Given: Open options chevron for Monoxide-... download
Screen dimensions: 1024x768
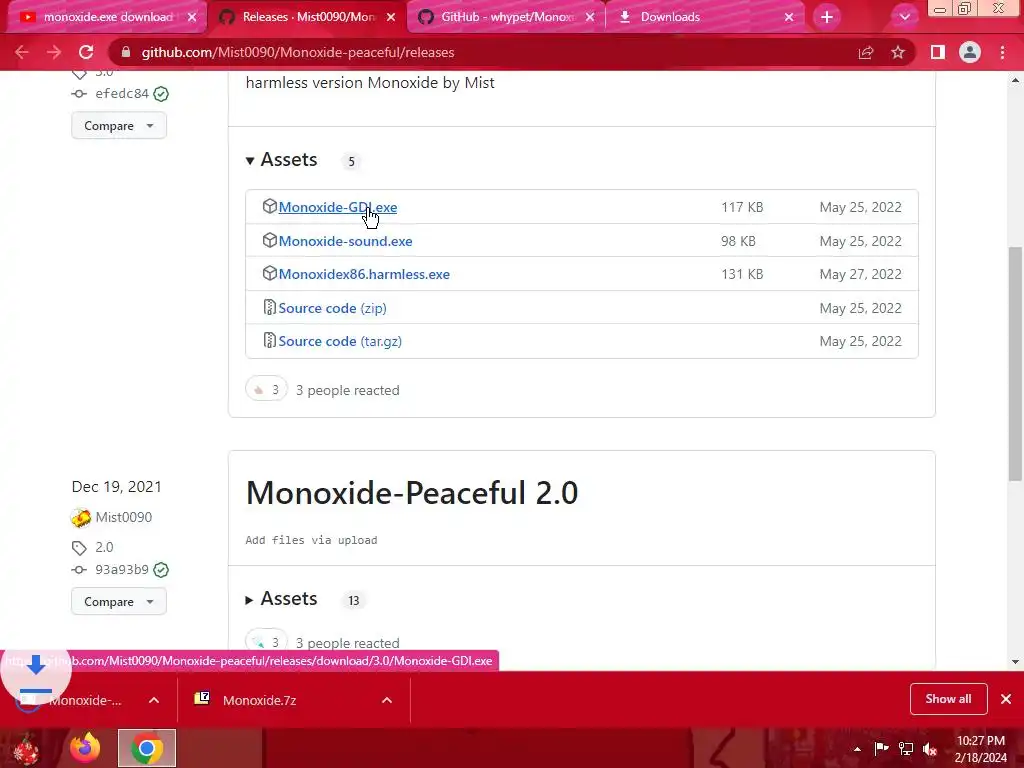Looking at the screenshot, I should [x=153, y=700].
